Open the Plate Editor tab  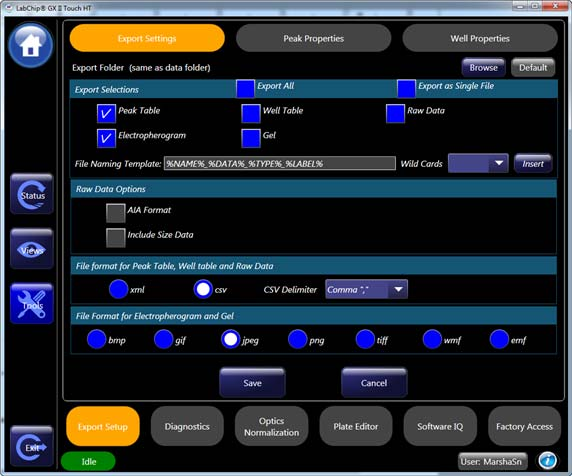point(356,426)
